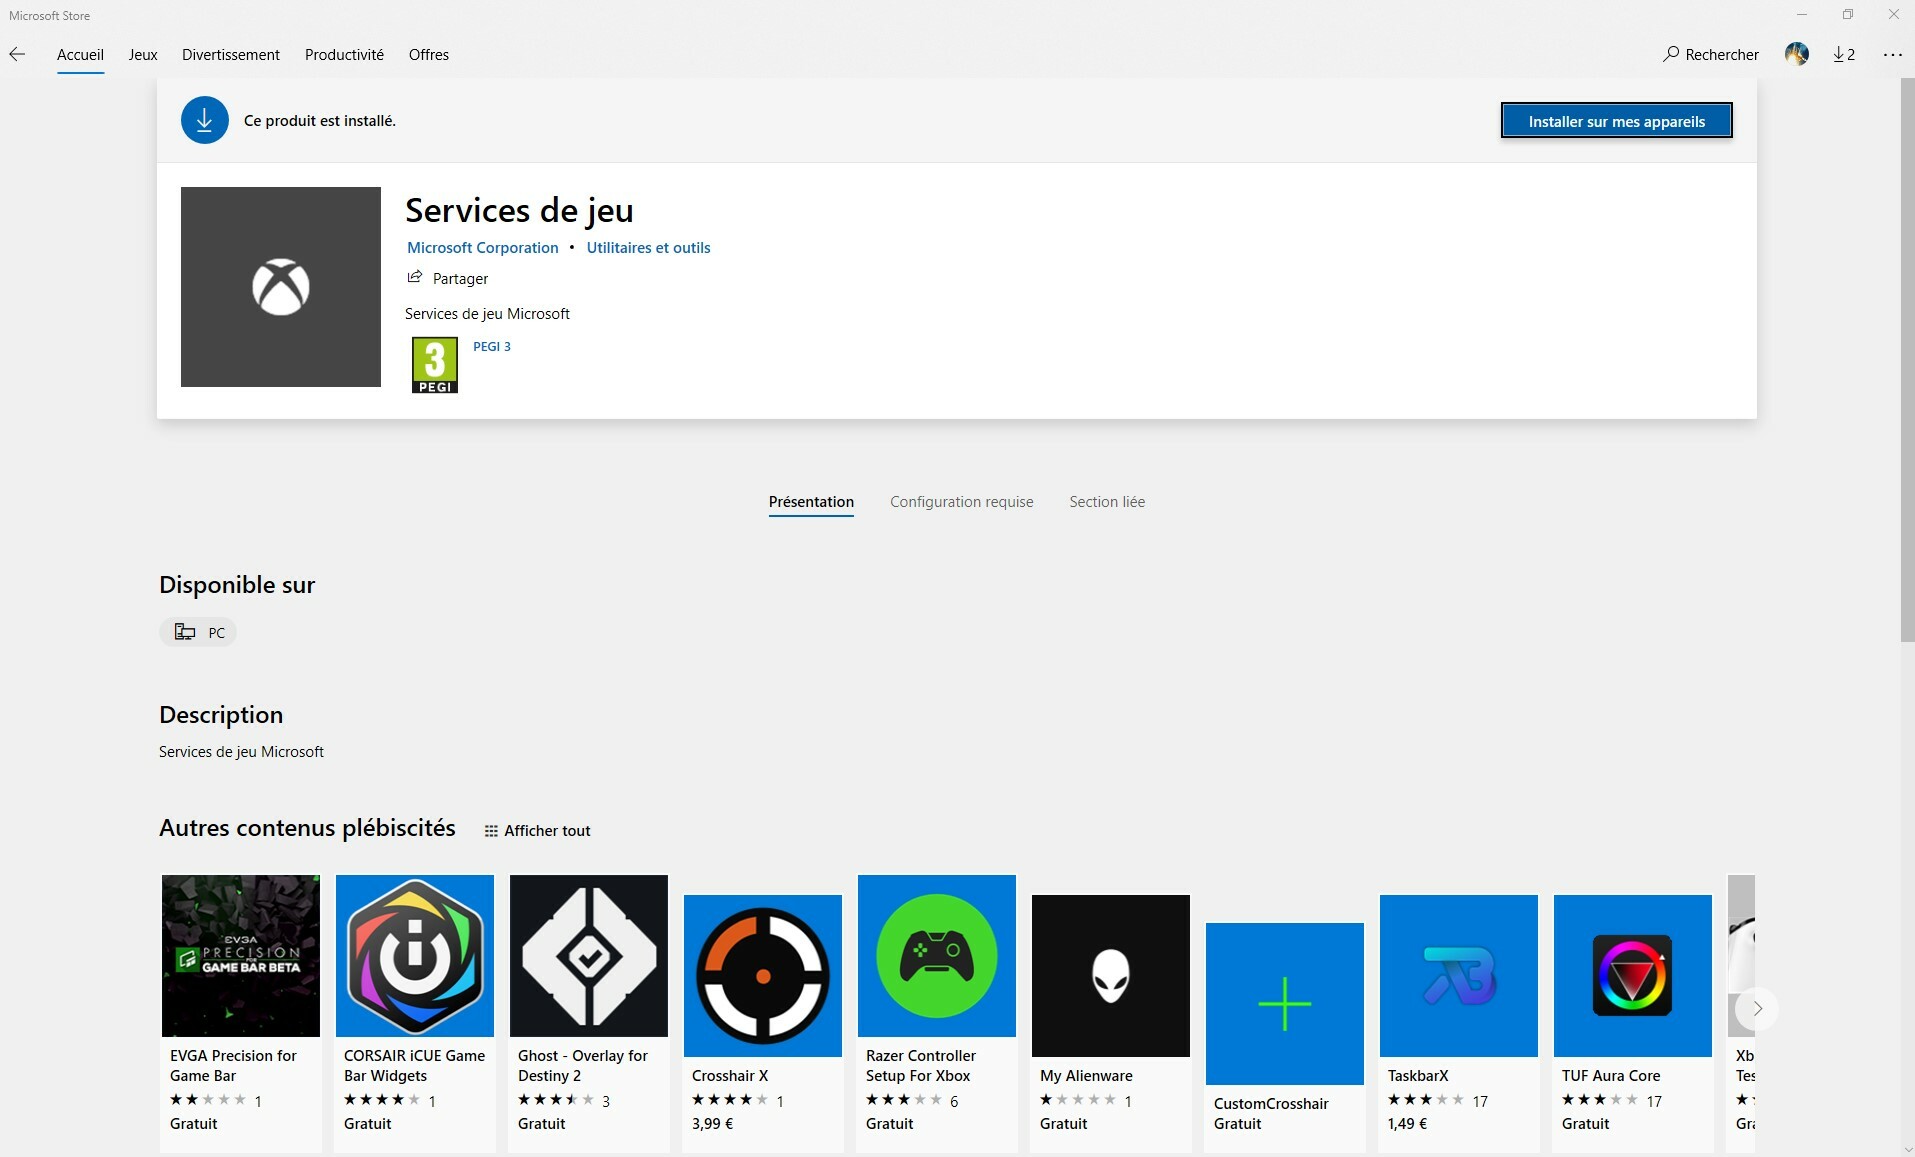The width and height of the screenshot is (1915, 1157).
Task: Click Installer sur mes appareils button
Action: click(x=1616, y=121)
